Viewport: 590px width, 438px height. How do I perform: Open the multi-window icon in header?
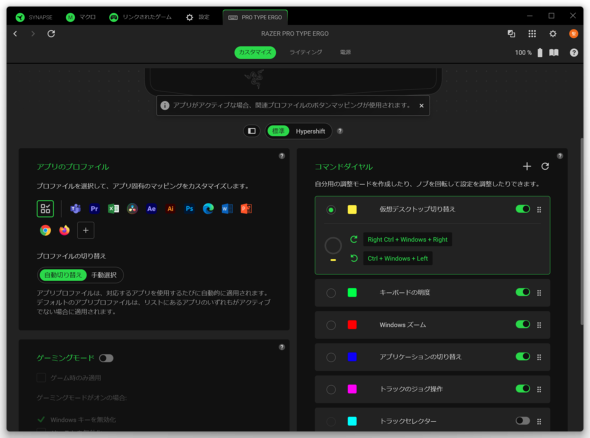[x=511, y=34]
